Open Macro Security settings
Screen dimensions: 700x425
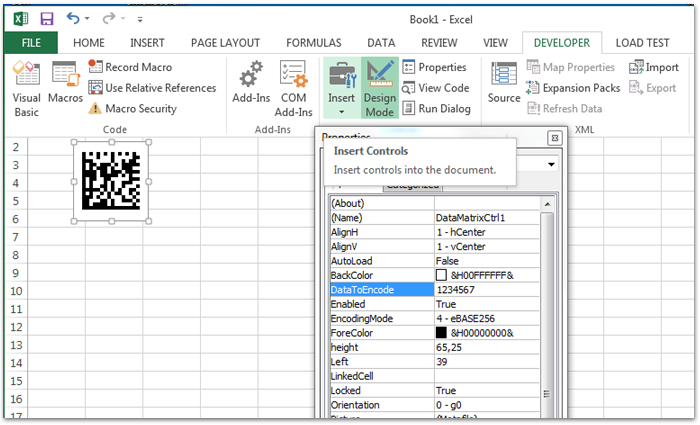coord(133,108)
